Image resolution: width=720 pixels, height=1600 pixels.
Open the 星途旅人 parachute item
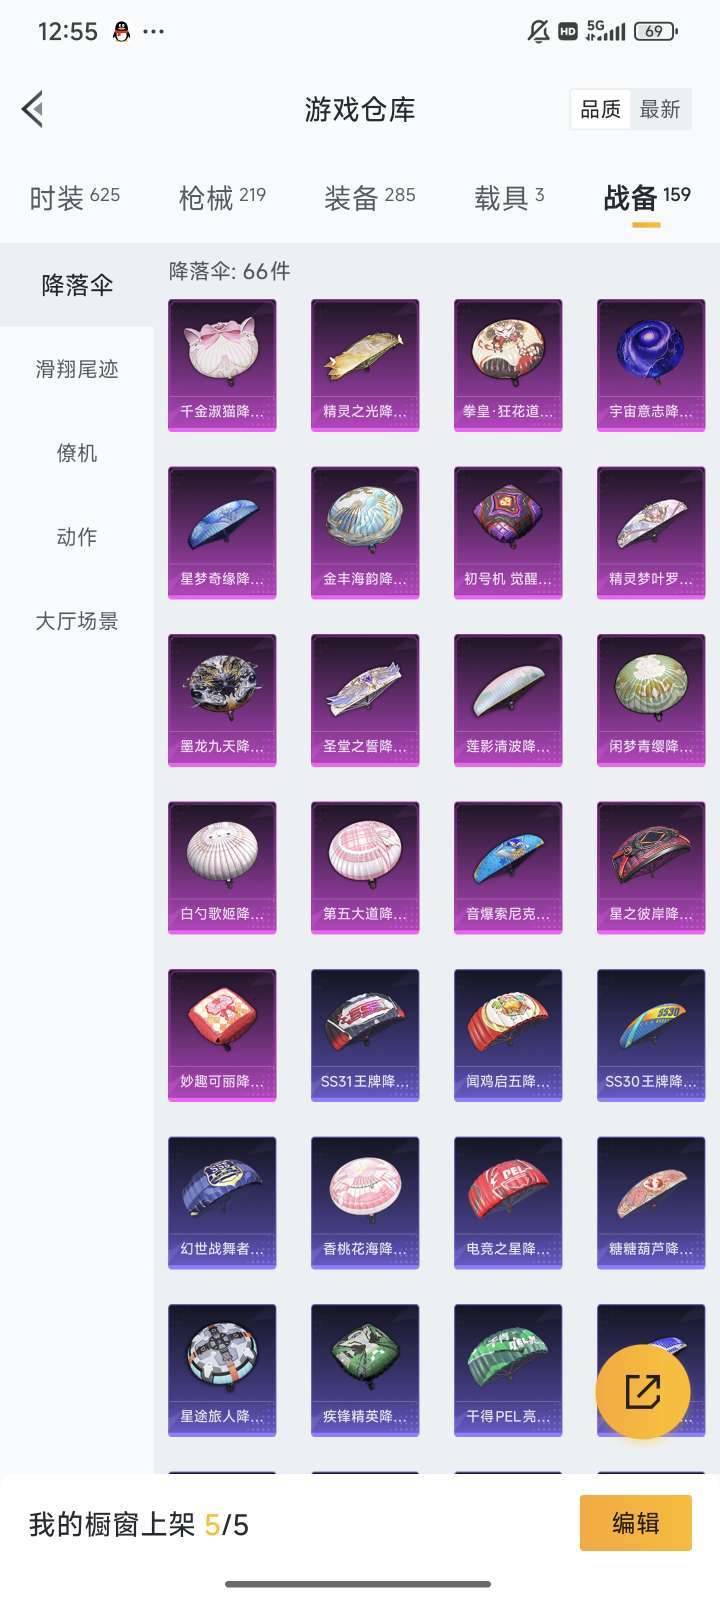(x=222, y=1370)
